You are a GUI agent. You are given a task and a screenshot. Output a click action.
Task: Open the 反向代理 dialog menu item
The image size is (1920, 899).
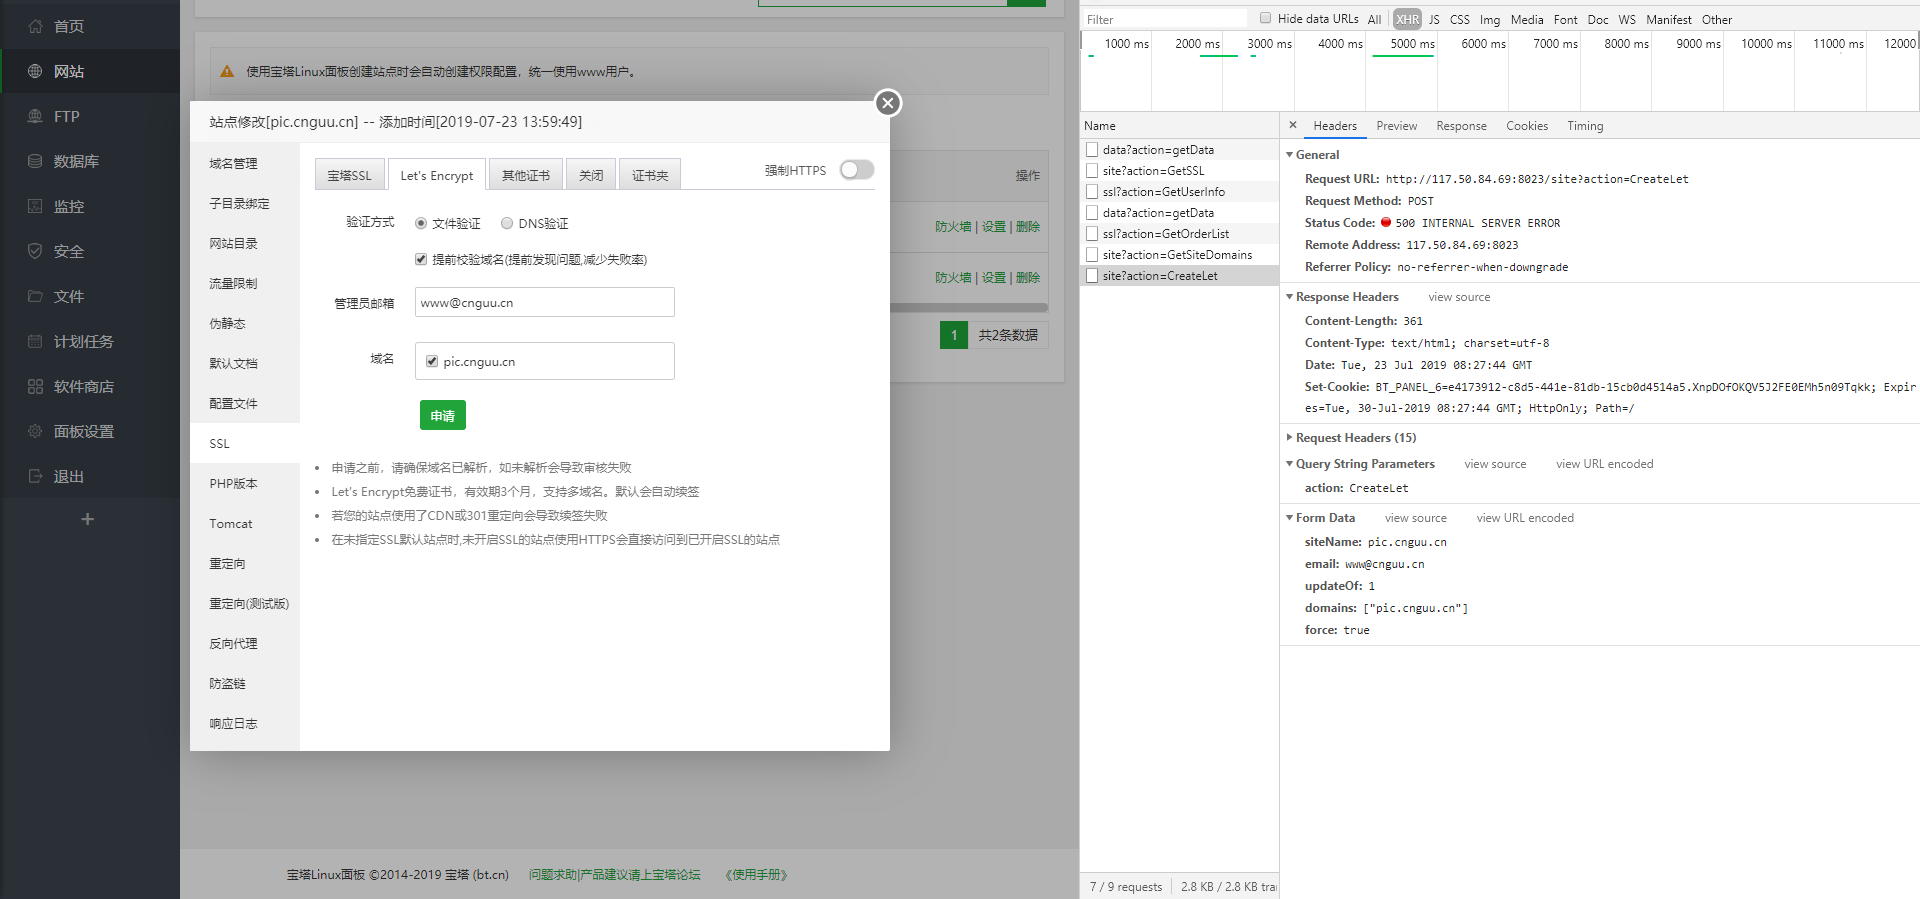(x=245, y=643)
